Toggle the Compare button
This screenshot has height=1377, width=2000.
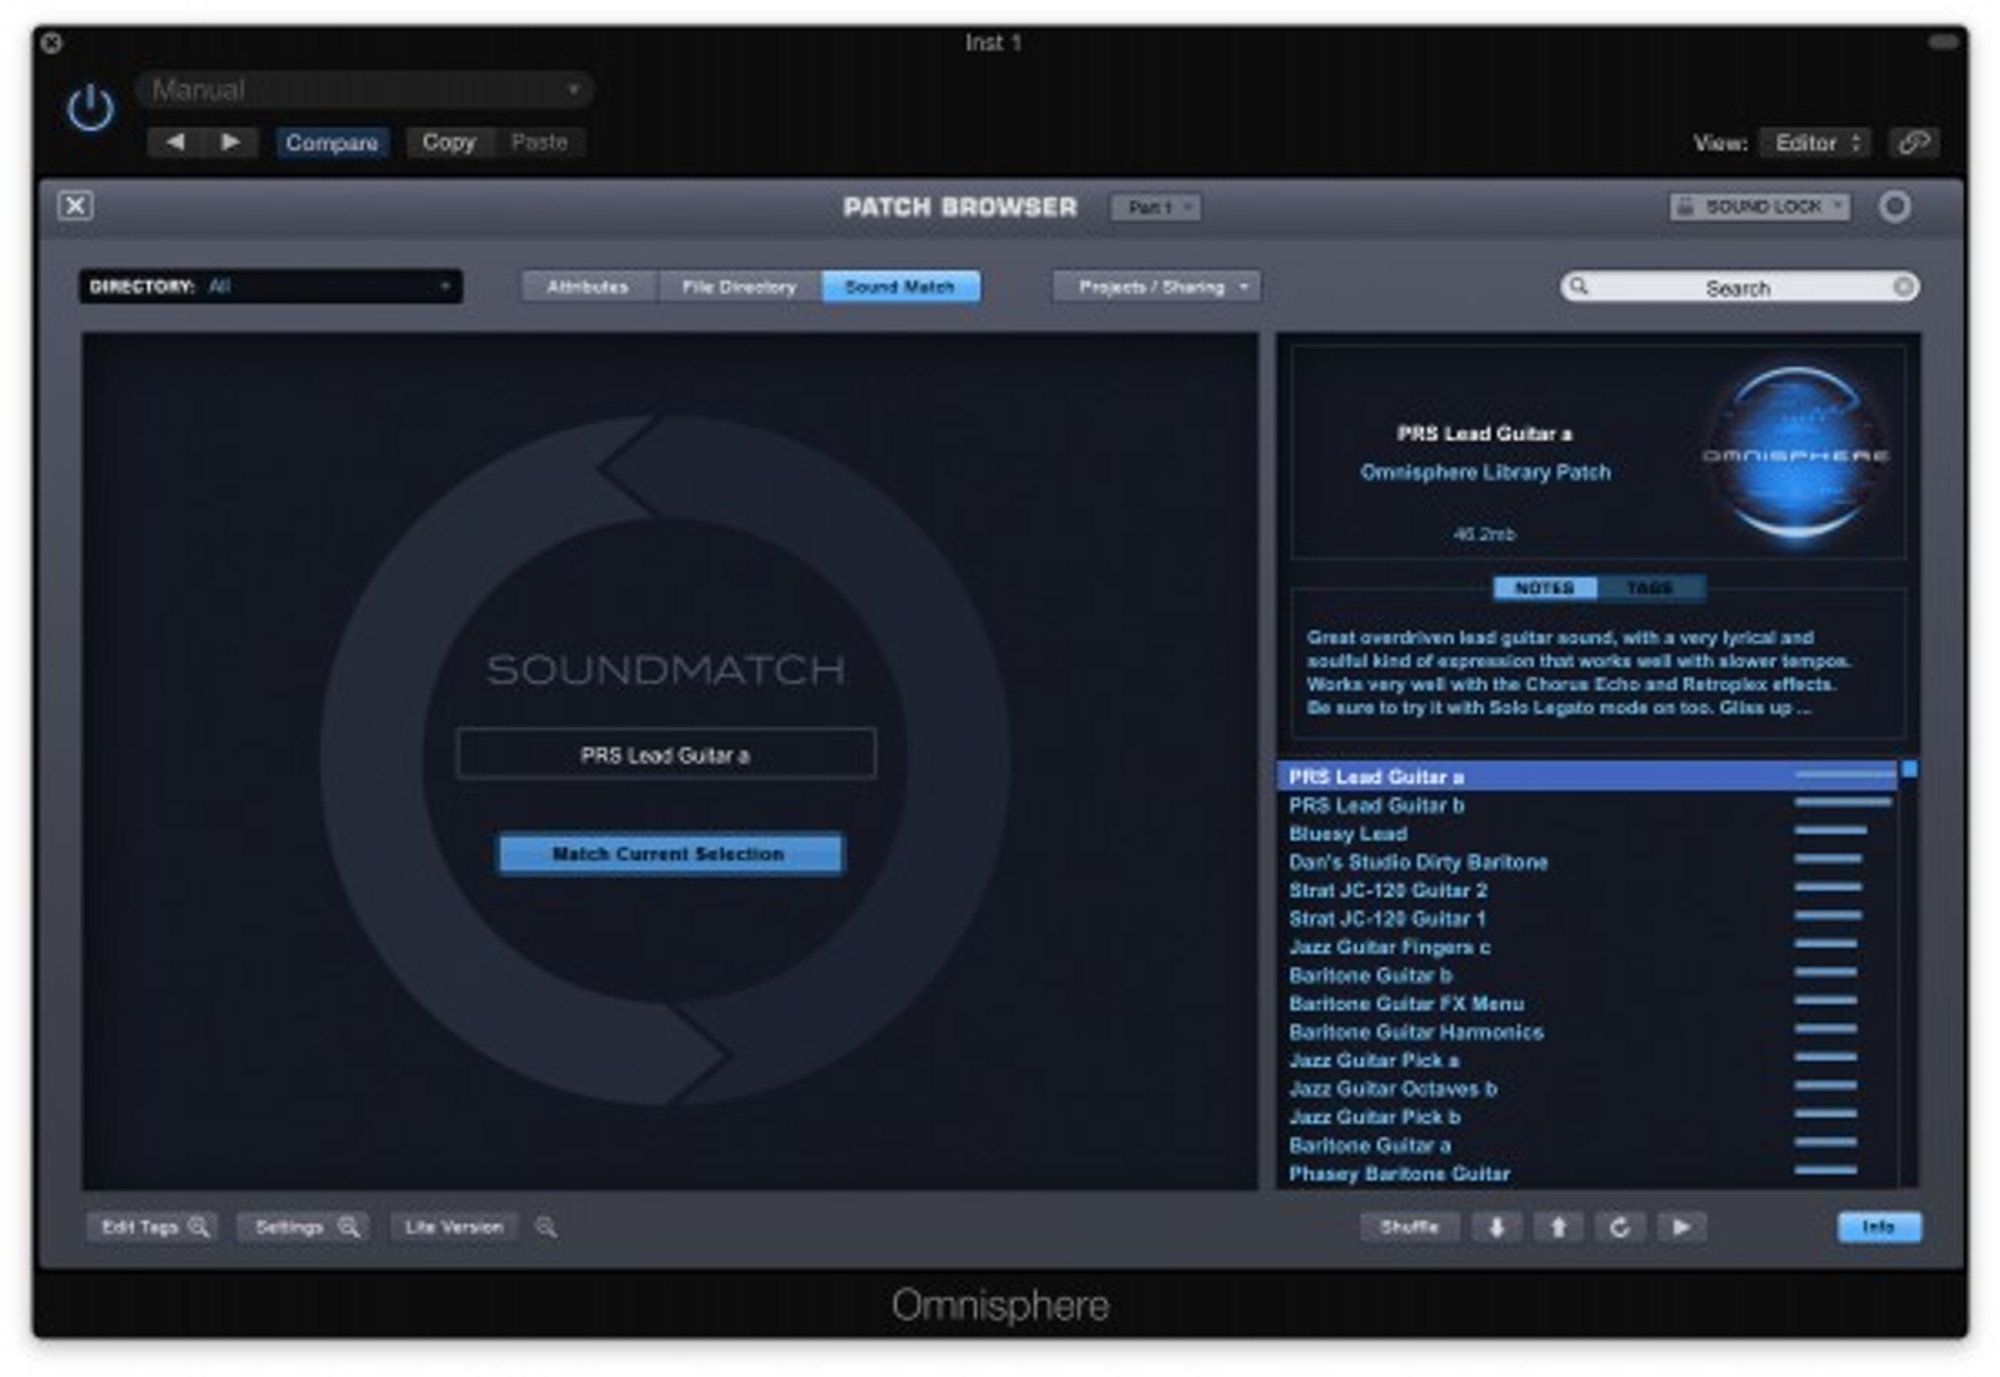(x=332, y=143)
